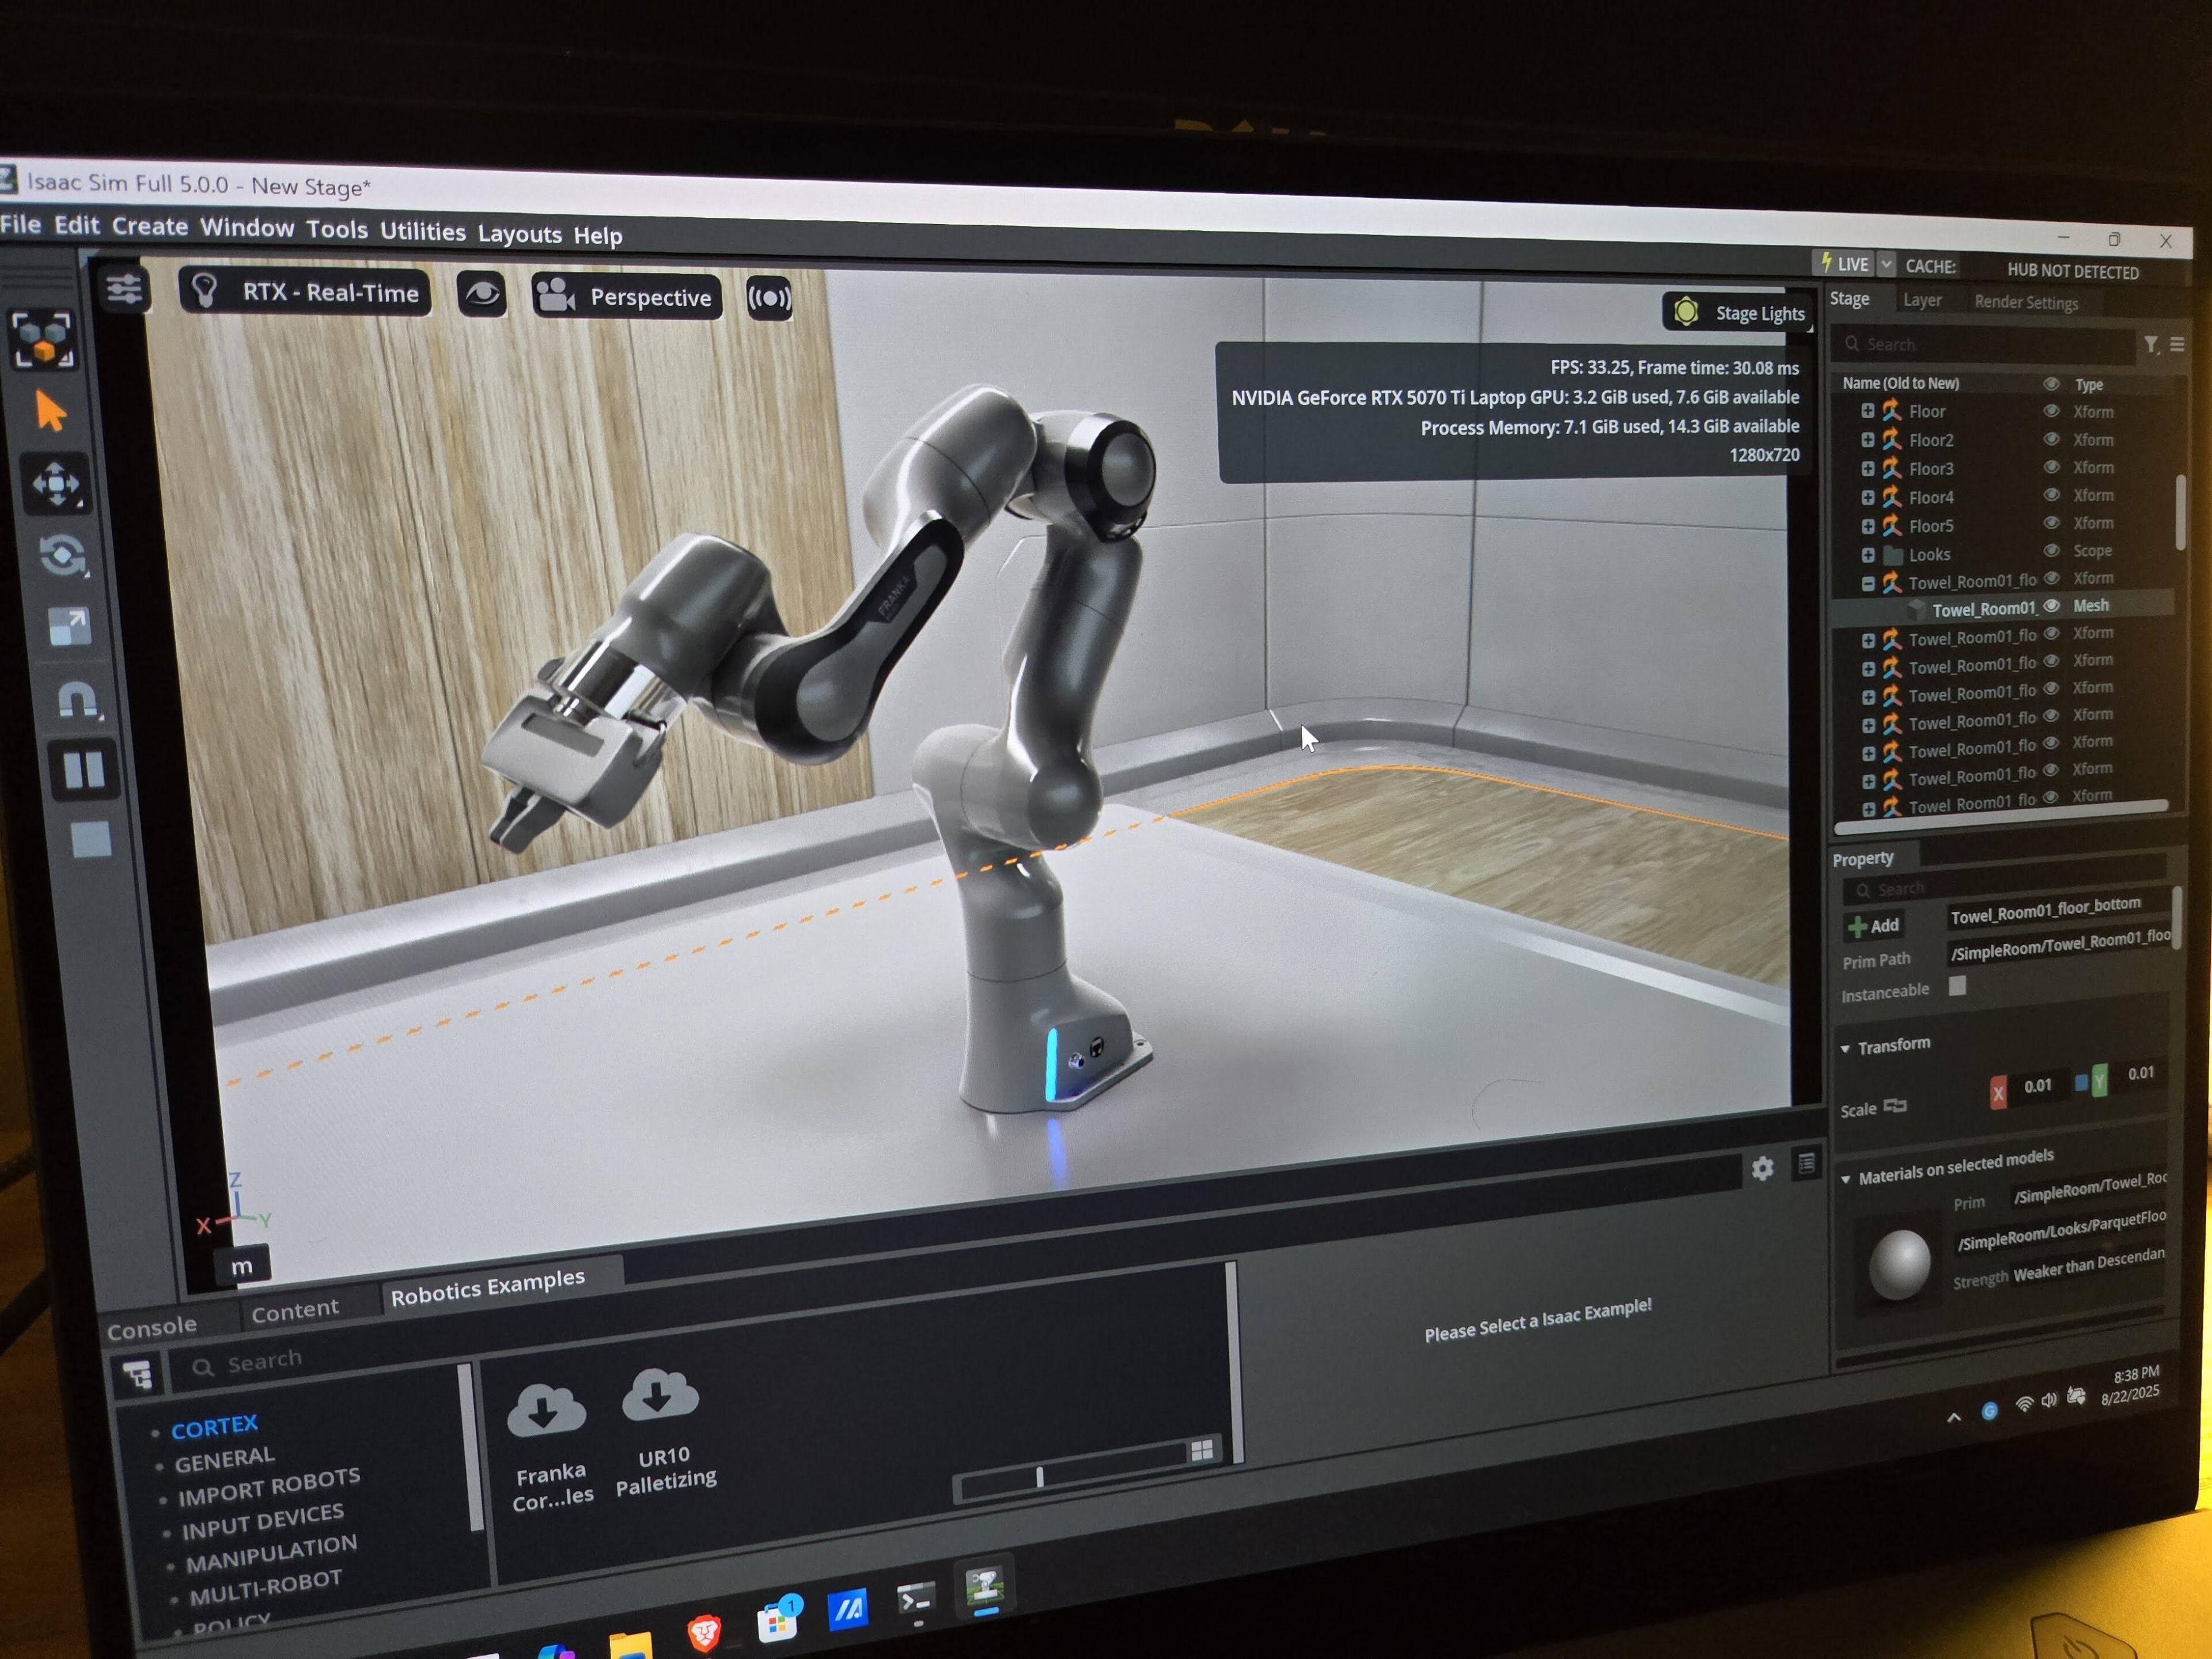Open viewport show/hide eye menu
Viewport: 2212px width, 1659px height.
click(481, 294)
